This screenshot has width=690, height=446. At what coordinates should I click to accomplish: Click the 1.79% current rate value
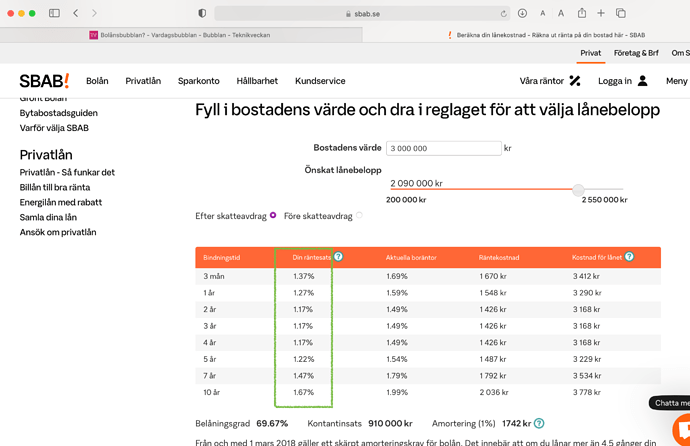(x=397, y=376)
